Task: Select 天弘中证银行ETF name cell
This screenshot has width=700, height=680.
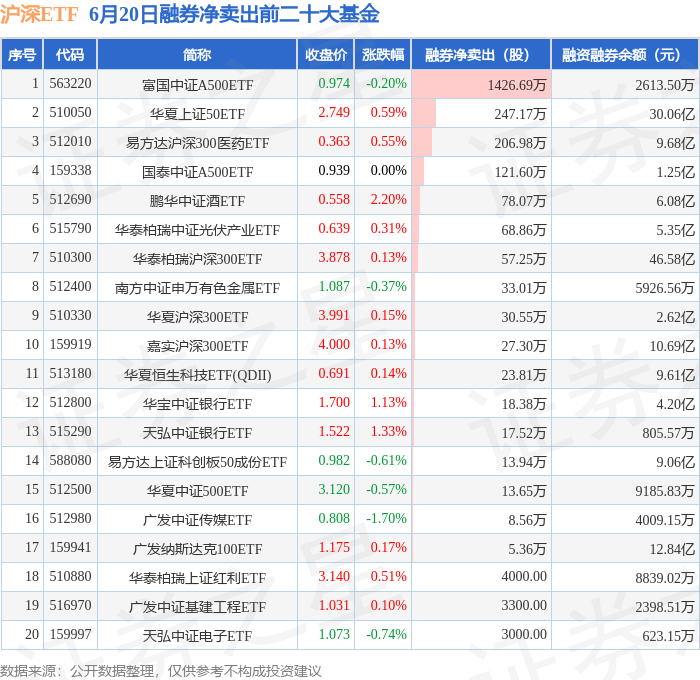Action: (x=197, y=433)
